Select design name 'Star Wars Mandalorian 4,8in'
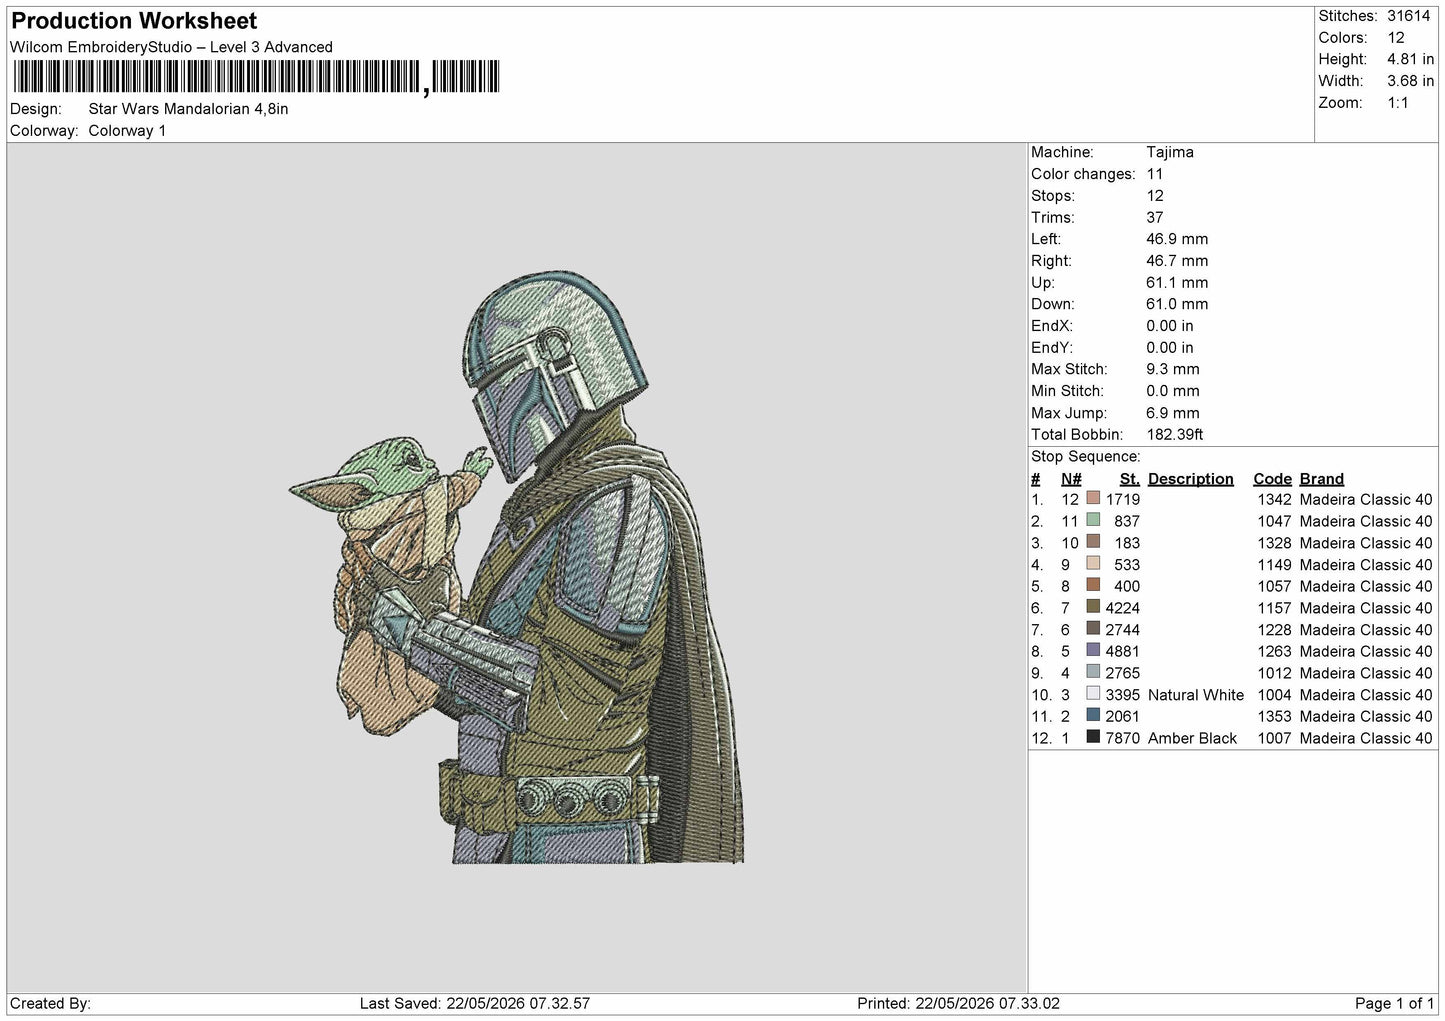This screenshot has height=1021, width=1445. pyautogui.click(x=188, y=109)
